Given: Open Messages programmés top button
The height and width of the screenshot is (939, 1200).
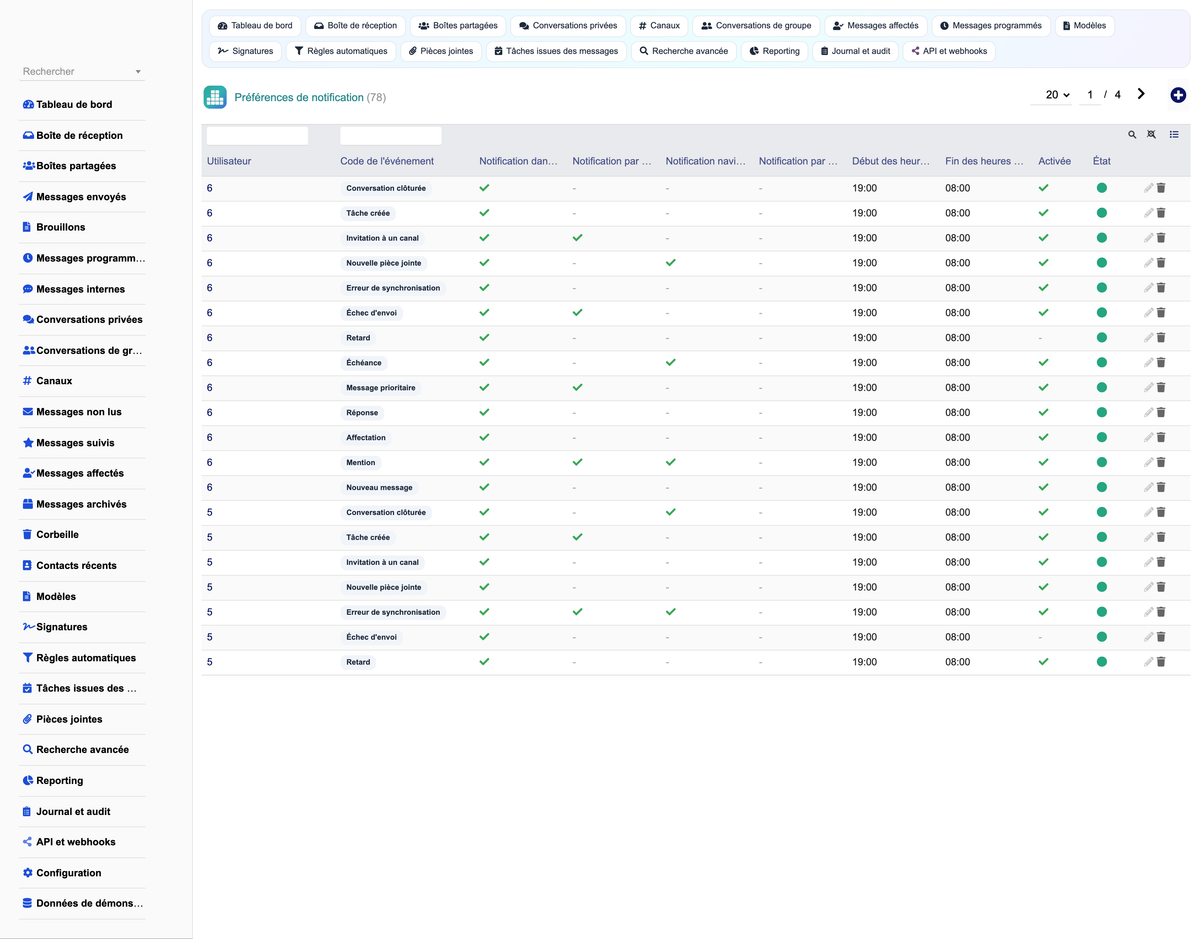Looking at the screenshot, I should (991, 25).
